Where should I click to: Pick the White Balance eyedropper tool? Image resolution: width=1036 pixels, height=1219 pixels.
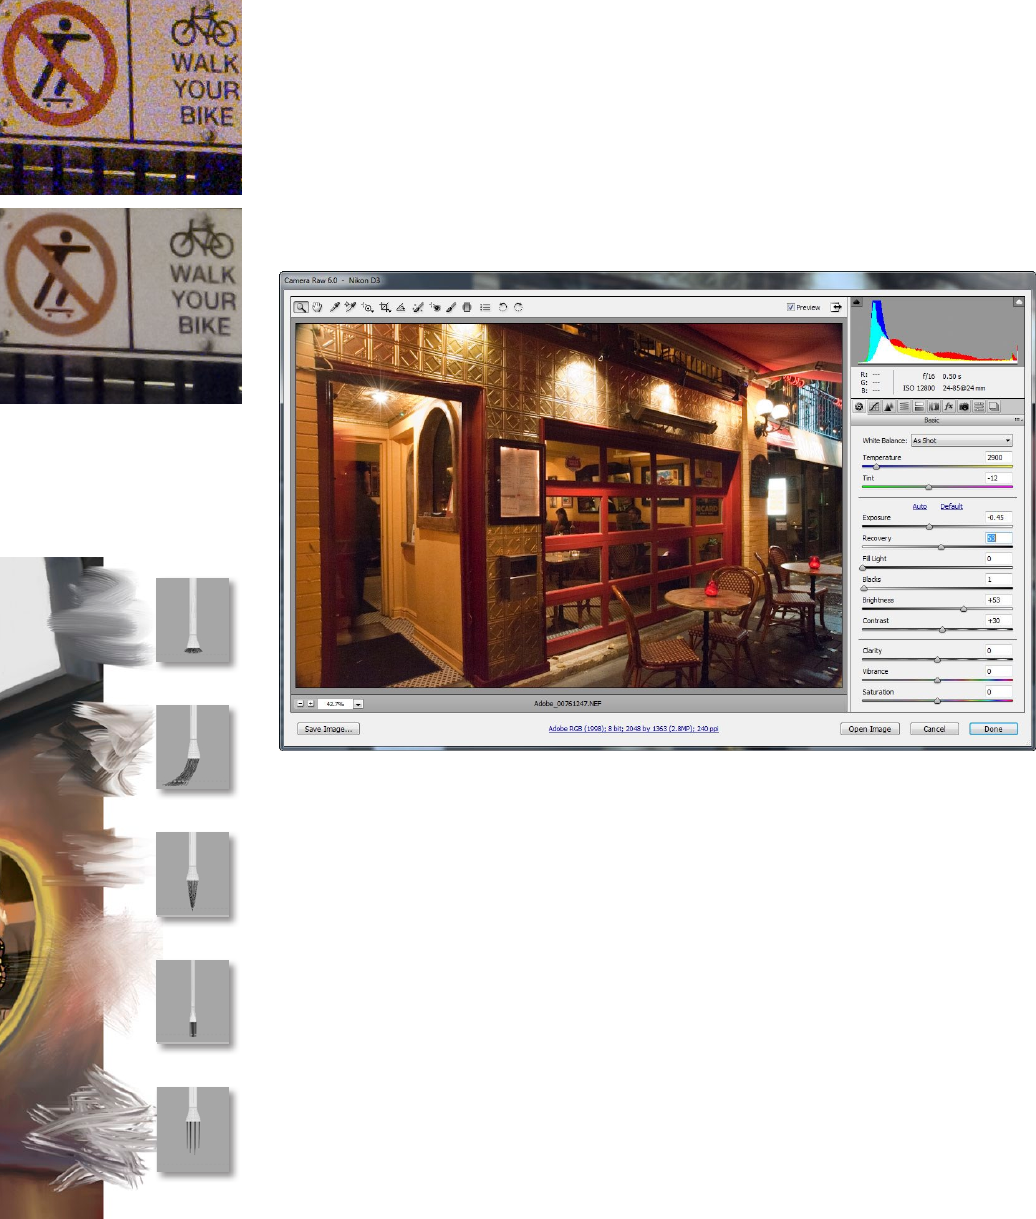335,308
